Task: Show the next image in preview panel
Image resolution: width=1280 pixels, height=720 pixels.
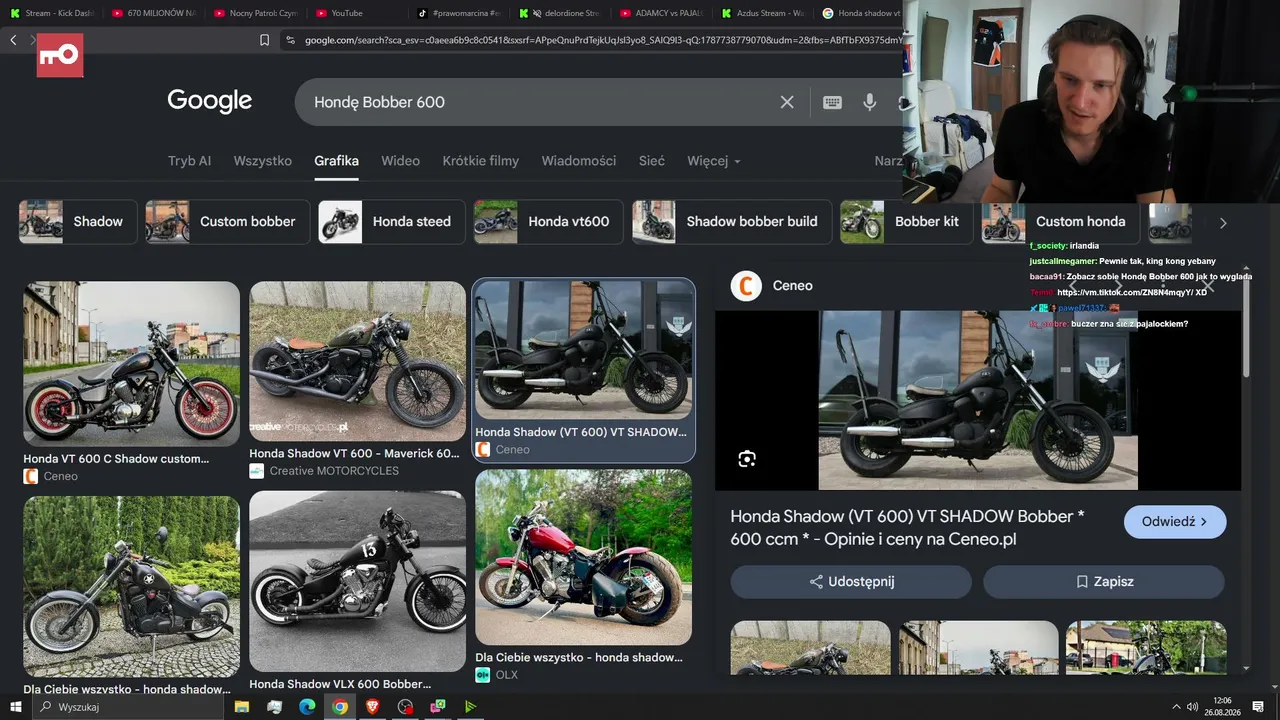Action: click(1118, 287)
